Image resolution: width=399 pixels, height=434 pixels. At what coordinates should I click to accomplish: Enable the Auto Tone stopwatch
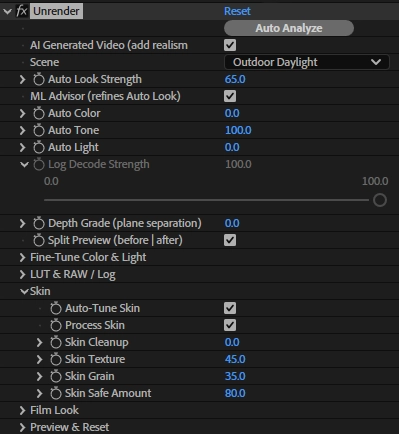(x=39, y=130)
